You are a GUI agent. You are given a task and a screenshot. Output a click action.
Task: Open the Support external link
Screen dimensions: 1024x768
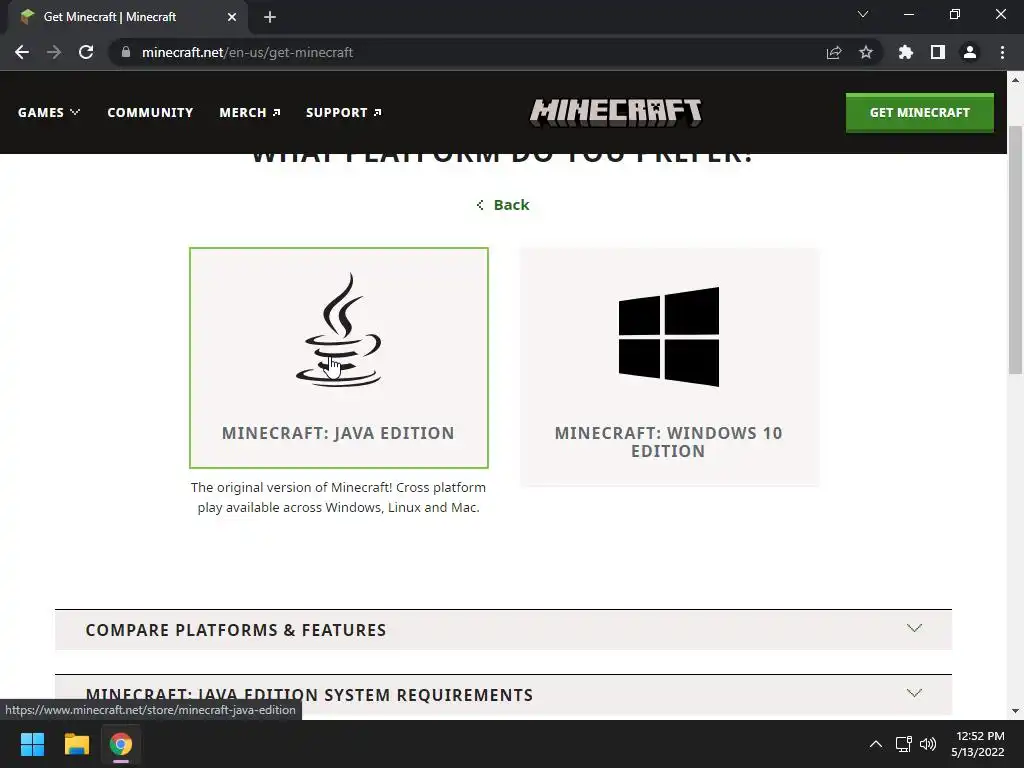(344, 112)
